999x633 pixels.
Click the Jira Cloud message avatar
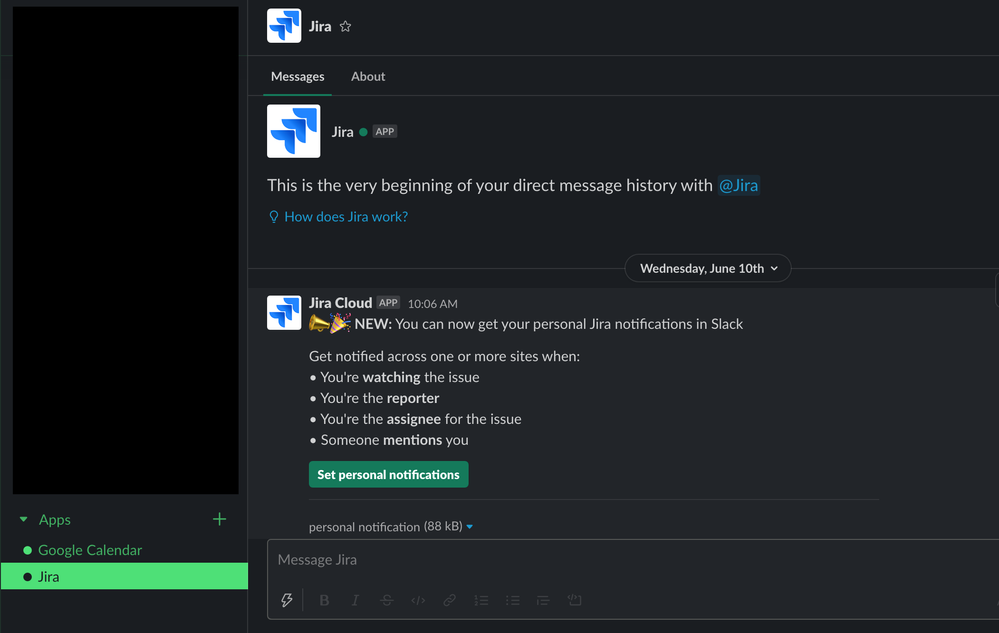(284, 313)
